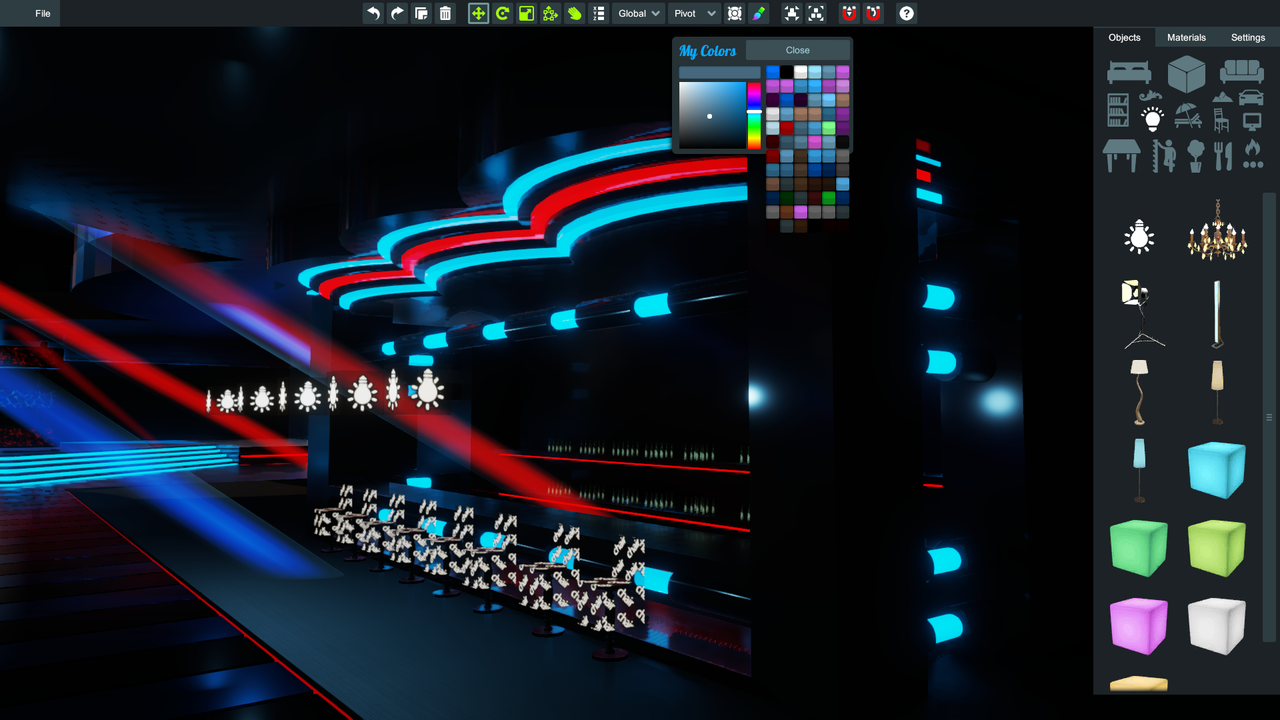Image resolution: width=1280 pixels, height=720 pixels.
Task: Select the cube primitives category icon
Action: pos(1187,74)
